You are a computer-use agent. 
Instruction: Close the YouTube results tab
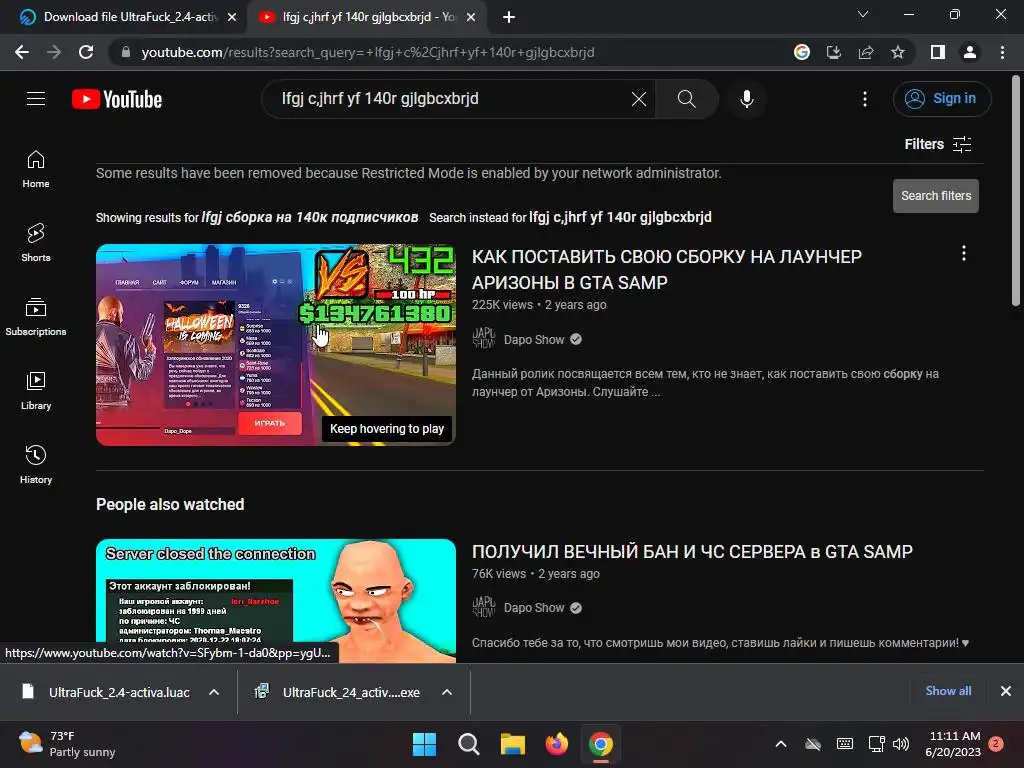coord(471,17)
